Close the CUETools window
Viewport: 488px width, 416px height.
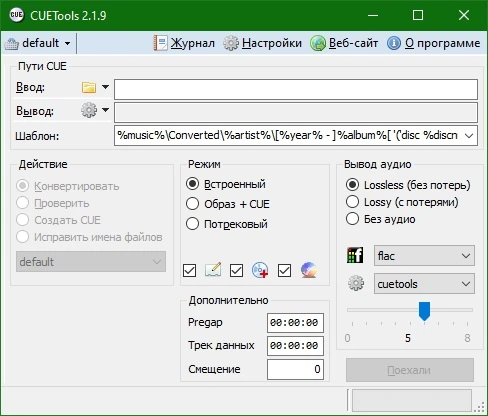(x=464, y=15)
